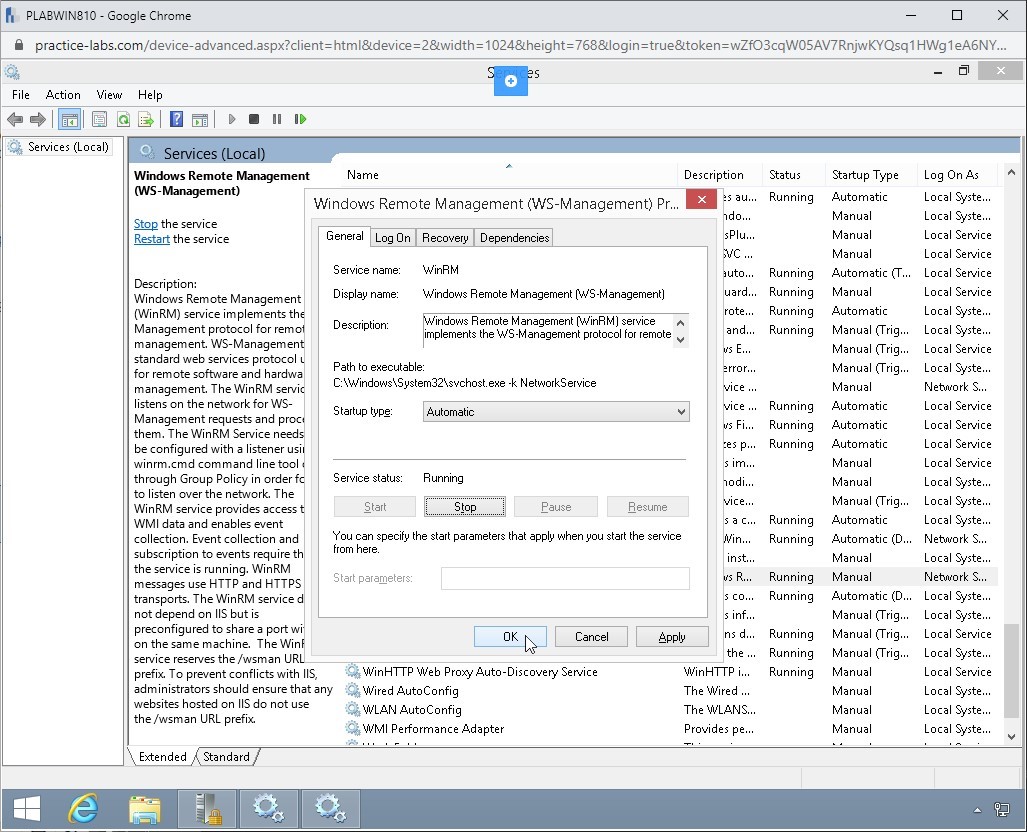Click the blue plus overlay icon at top
The height and width of the screenshot is (832, 1027).
pos(511,81)
